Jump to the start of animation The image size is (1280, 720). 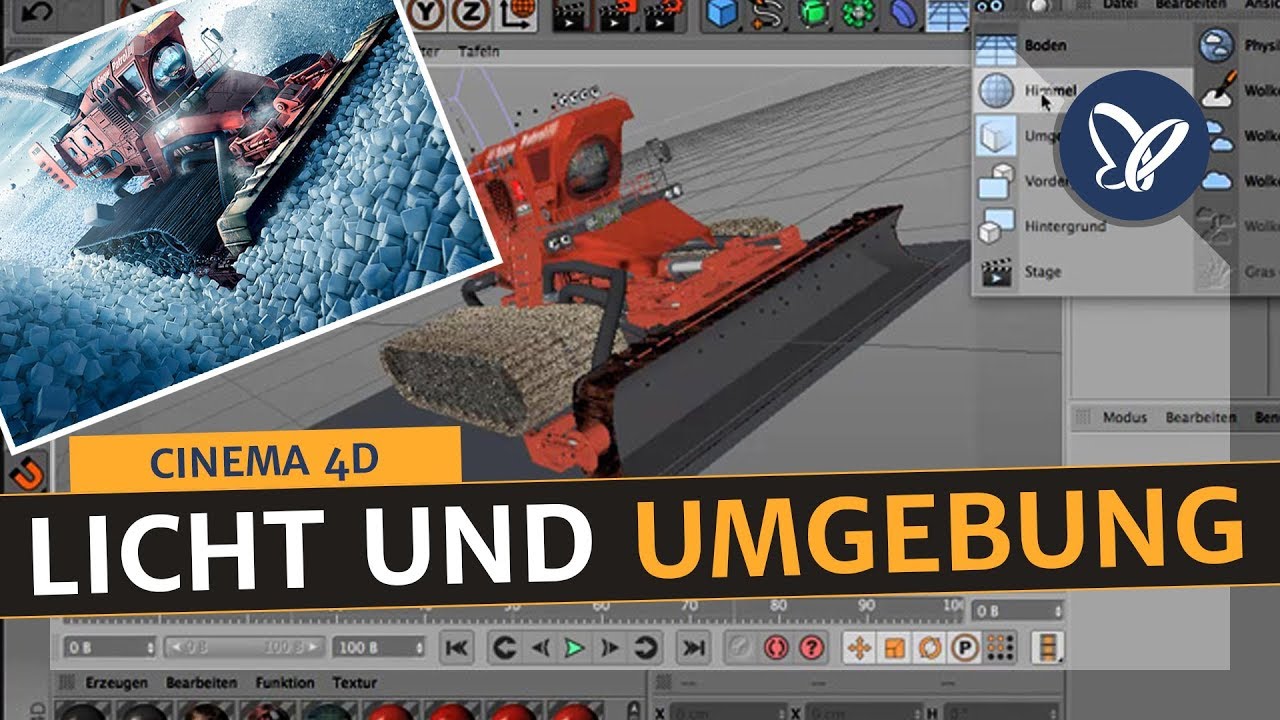point(457,648)
